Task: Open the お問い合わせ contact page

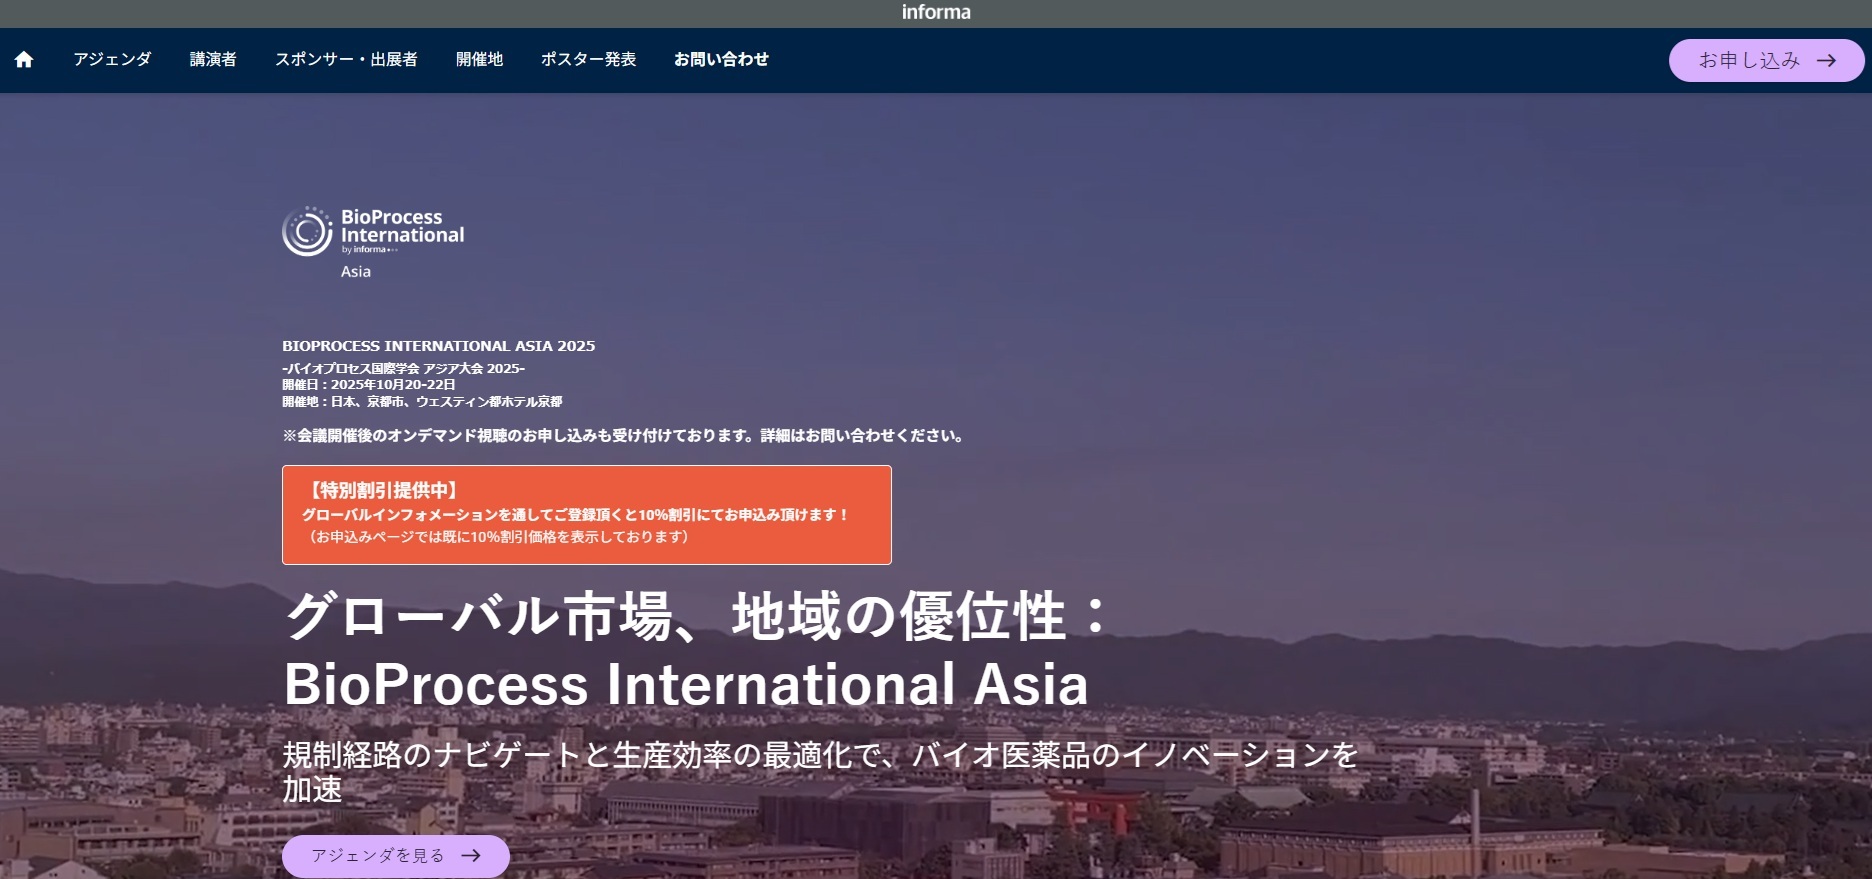Action: (721, 59)
